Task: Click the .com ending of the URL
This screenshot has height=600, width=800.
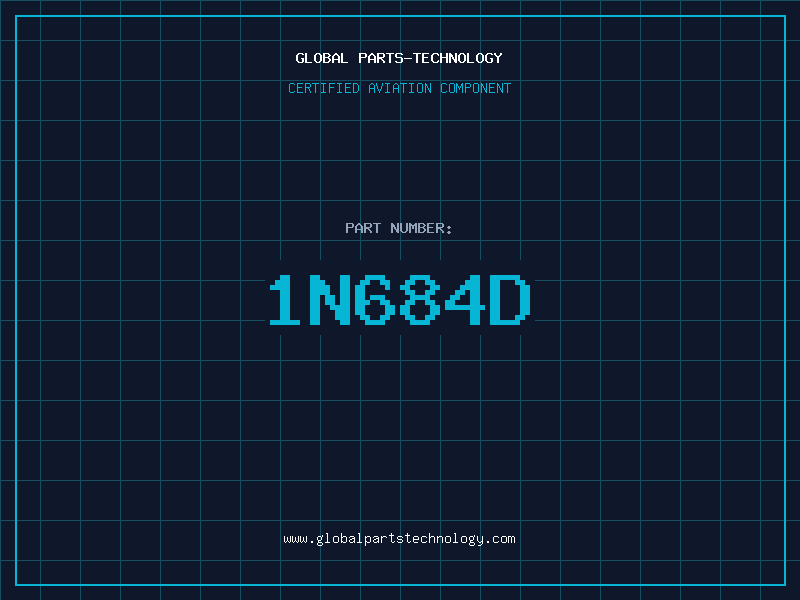Action: (x=500, y=539)
